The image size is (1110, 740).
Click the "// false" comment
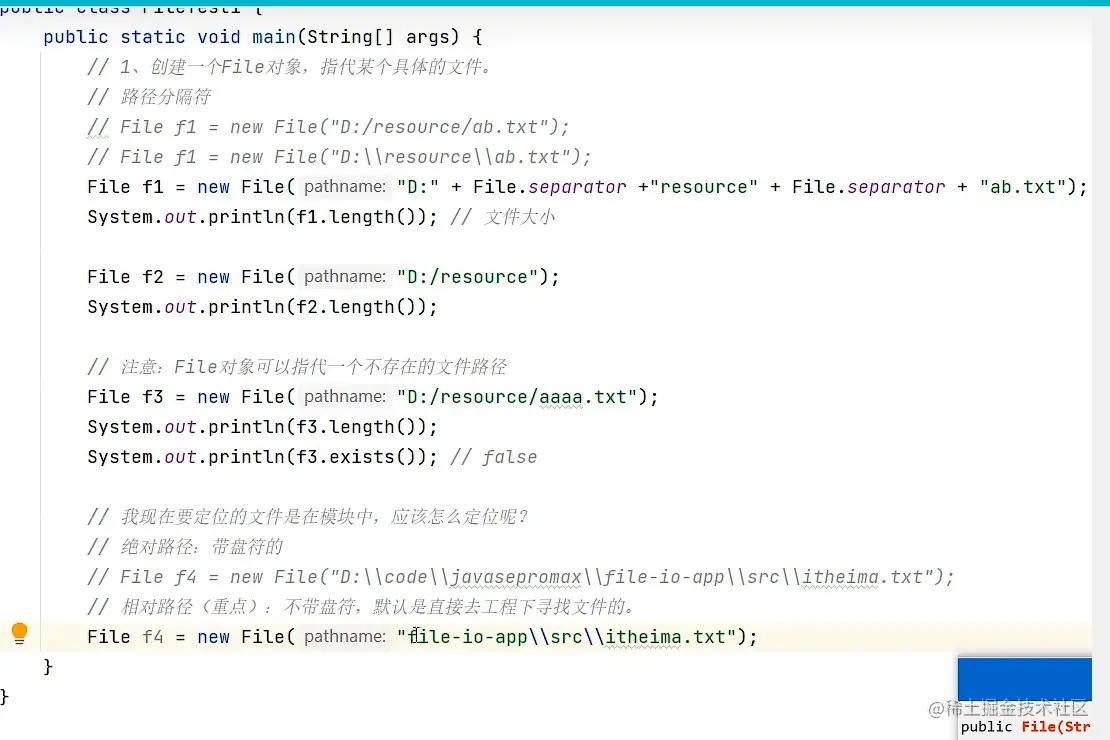pyautogui.click(x=493, y=457)
